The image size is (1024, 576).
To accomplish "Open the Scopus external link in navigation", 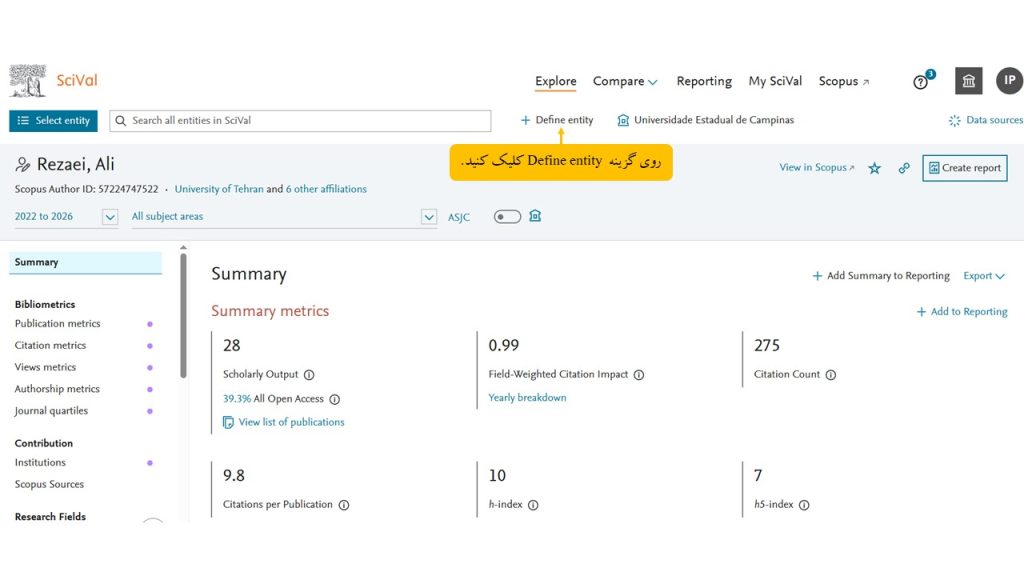I will coord(844,81).
